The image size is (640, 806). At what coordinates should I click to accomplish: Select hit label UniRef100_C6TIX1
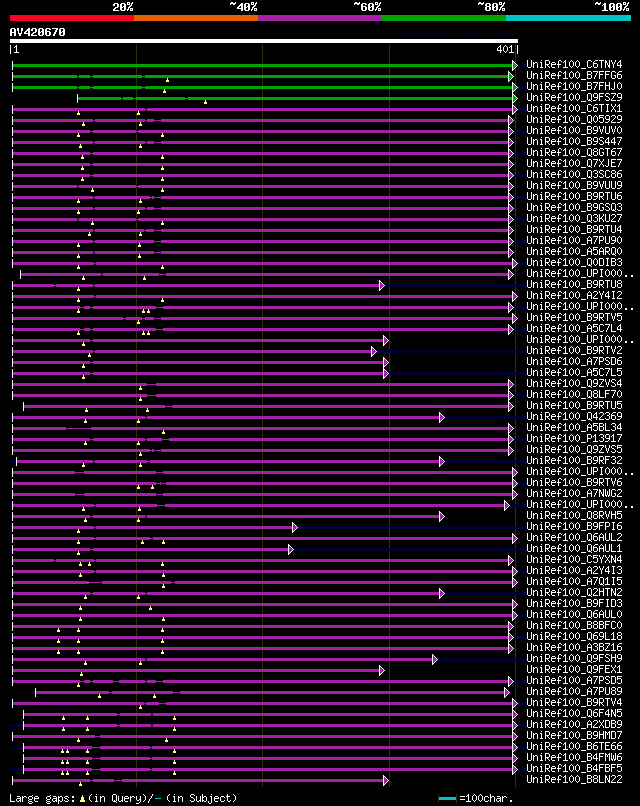pyautogui.click(x=574, y=108)
